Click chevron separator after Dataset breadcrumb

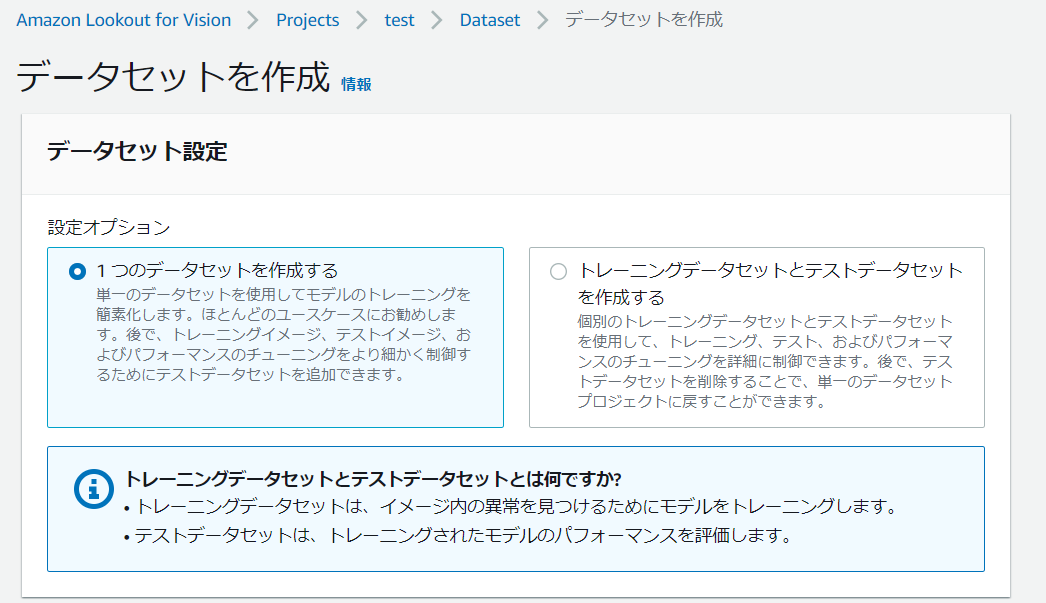(x=542, y=20)
